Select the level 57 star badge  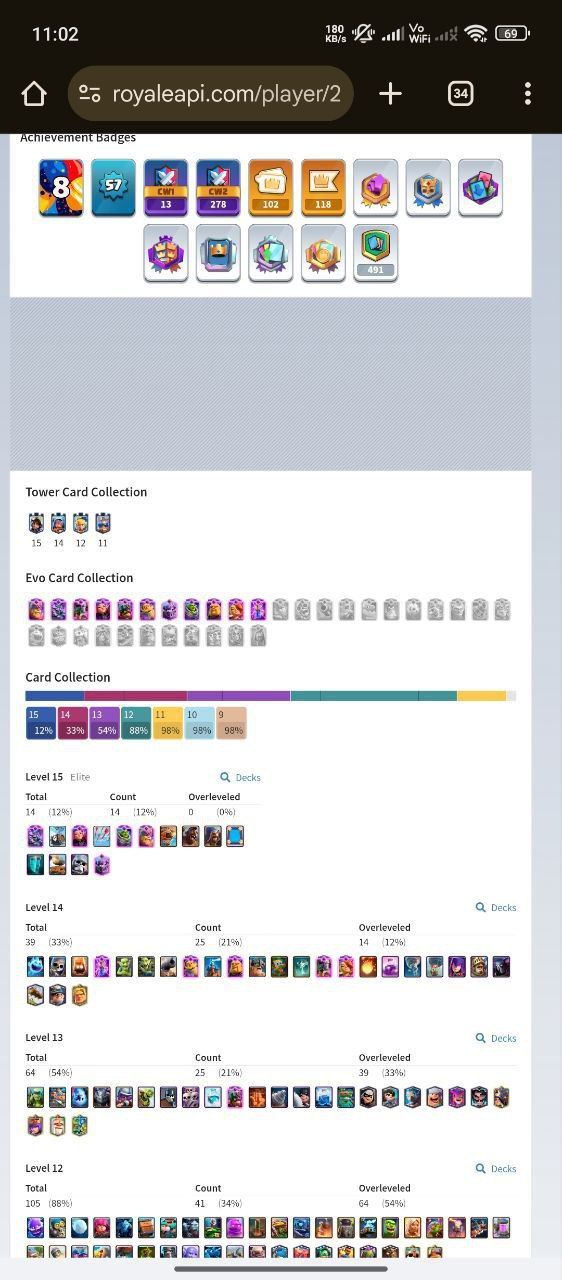pyautogui.click(x=113, y=188)
